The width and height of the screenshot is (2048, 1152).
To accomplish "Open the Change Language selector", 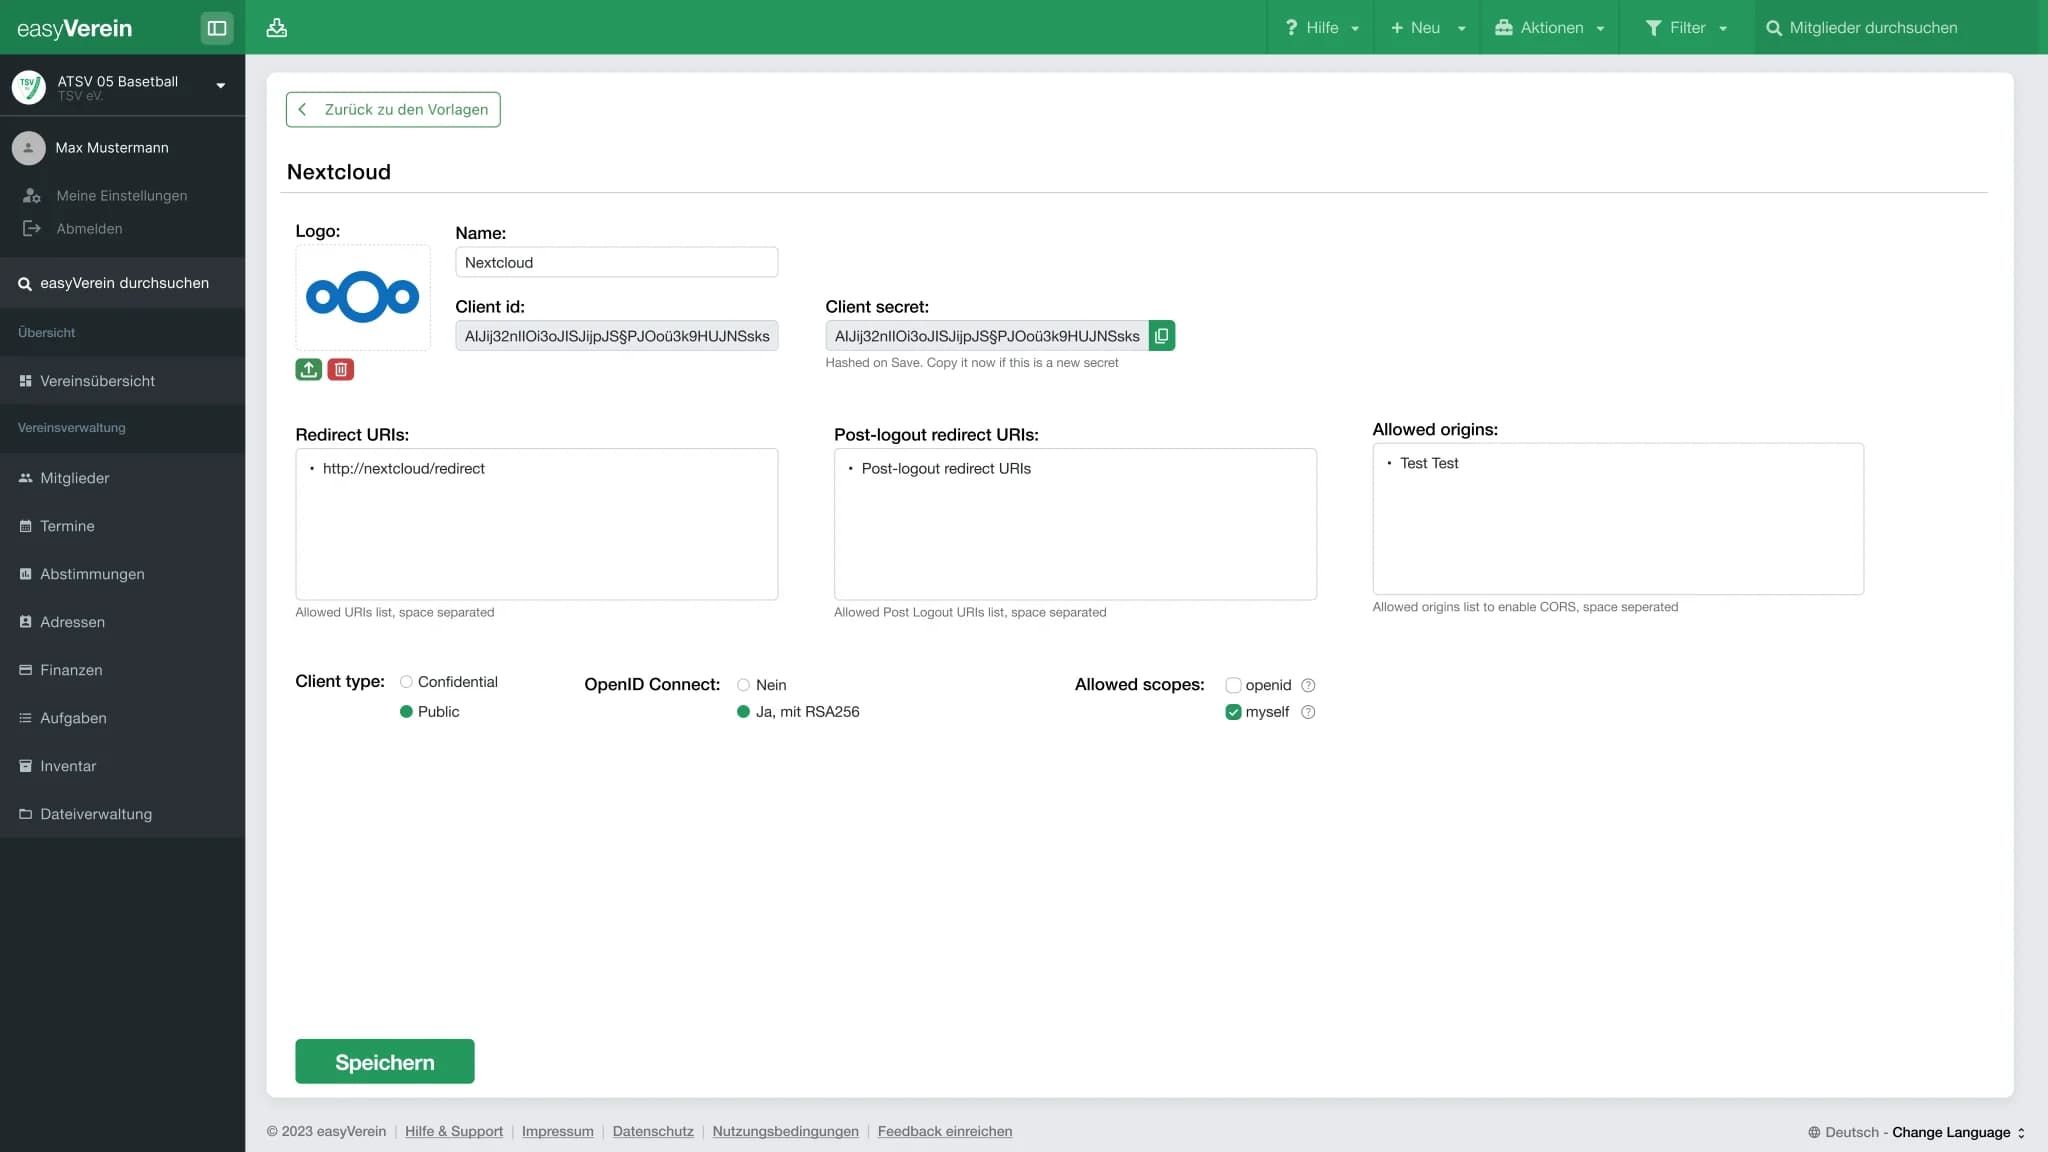I will pos(1958,1132).
